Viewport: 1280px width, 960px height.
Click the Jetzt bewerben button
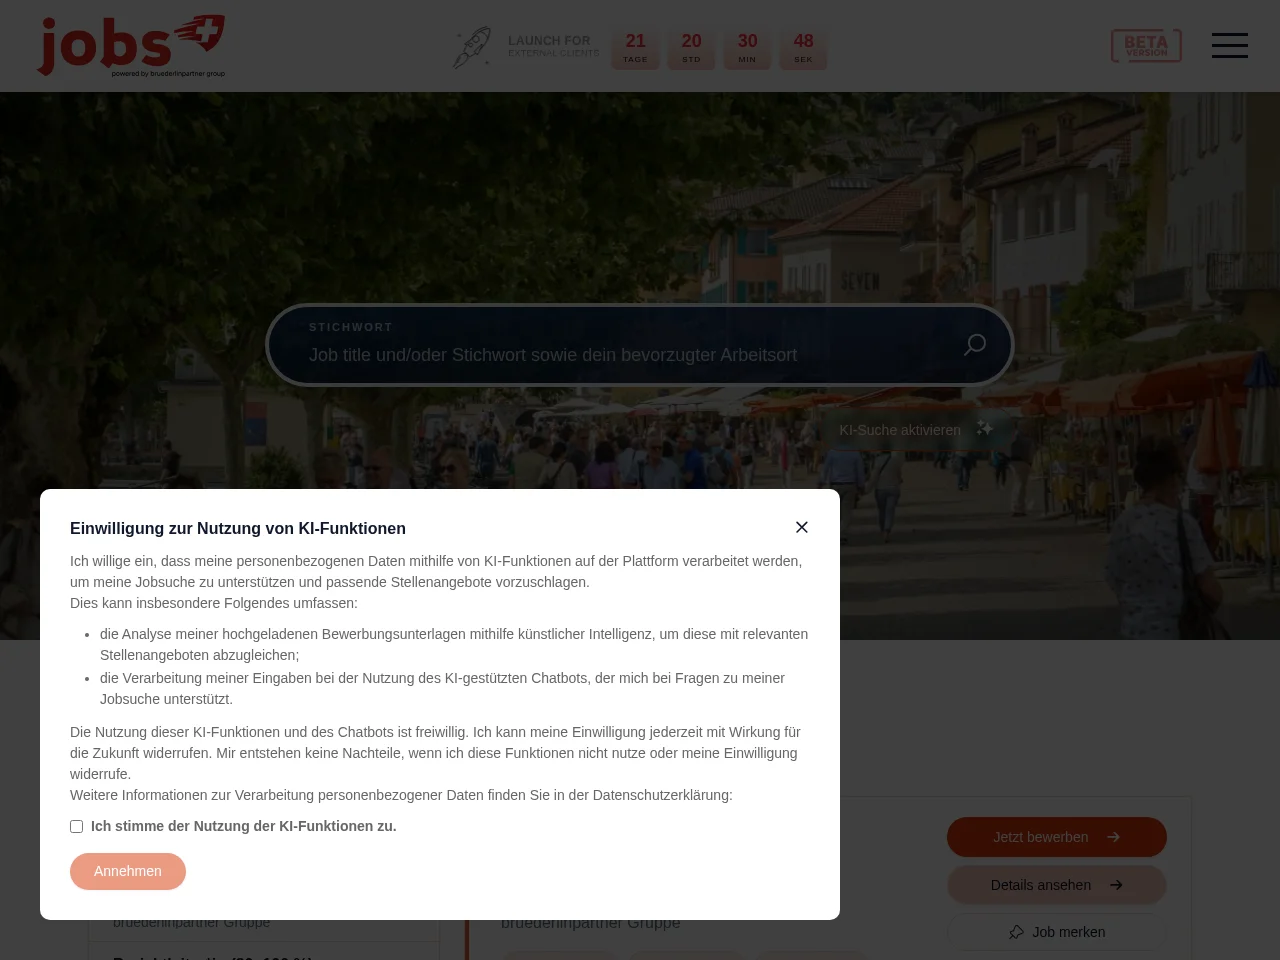[x=1057, y=837]
